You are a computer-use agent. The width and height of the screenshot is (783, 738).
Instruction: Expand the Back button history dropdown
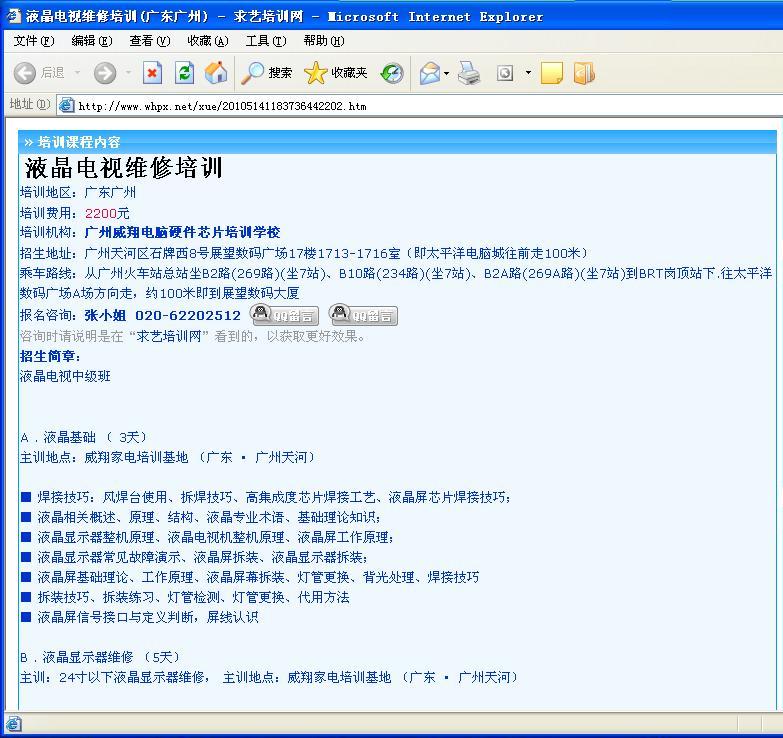point(75,73)
